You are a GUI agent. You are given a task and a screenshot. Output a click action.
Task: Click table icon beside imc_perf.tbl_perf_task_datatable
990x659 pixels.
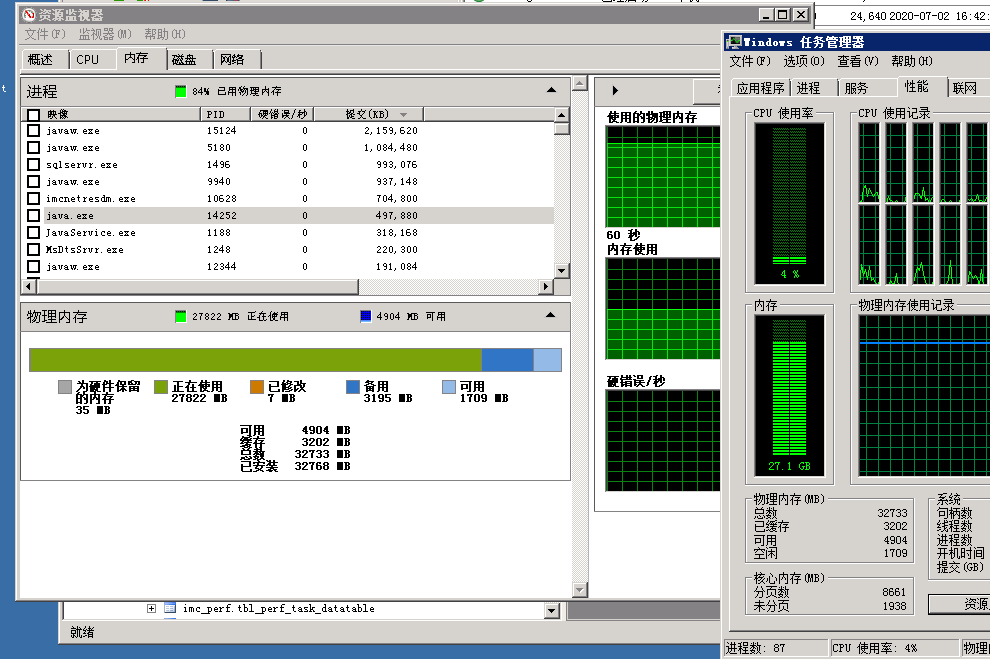click(169, 609)
